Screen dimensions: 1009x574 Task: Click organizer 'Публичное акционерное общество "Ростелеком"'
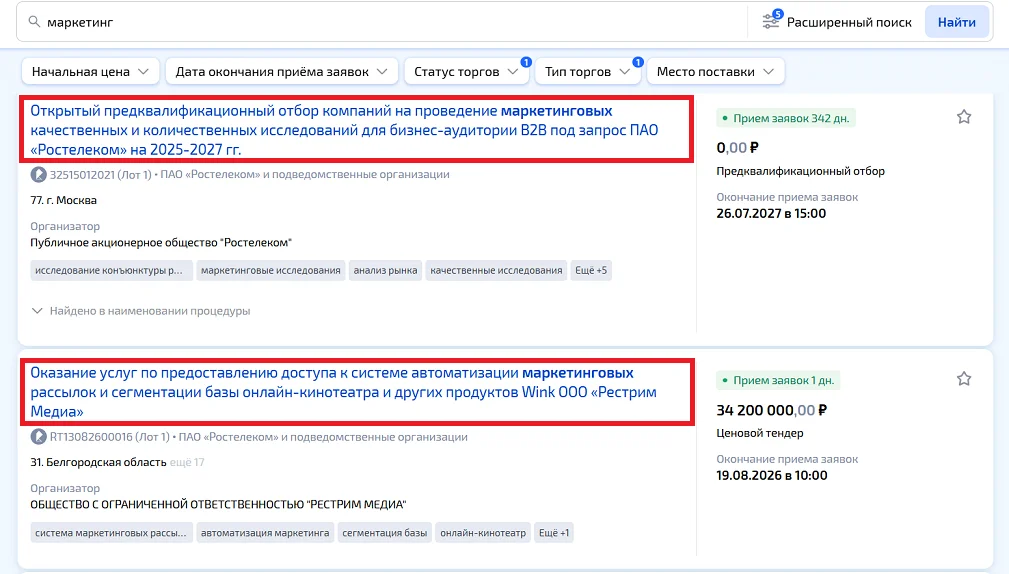coord(161,243)
